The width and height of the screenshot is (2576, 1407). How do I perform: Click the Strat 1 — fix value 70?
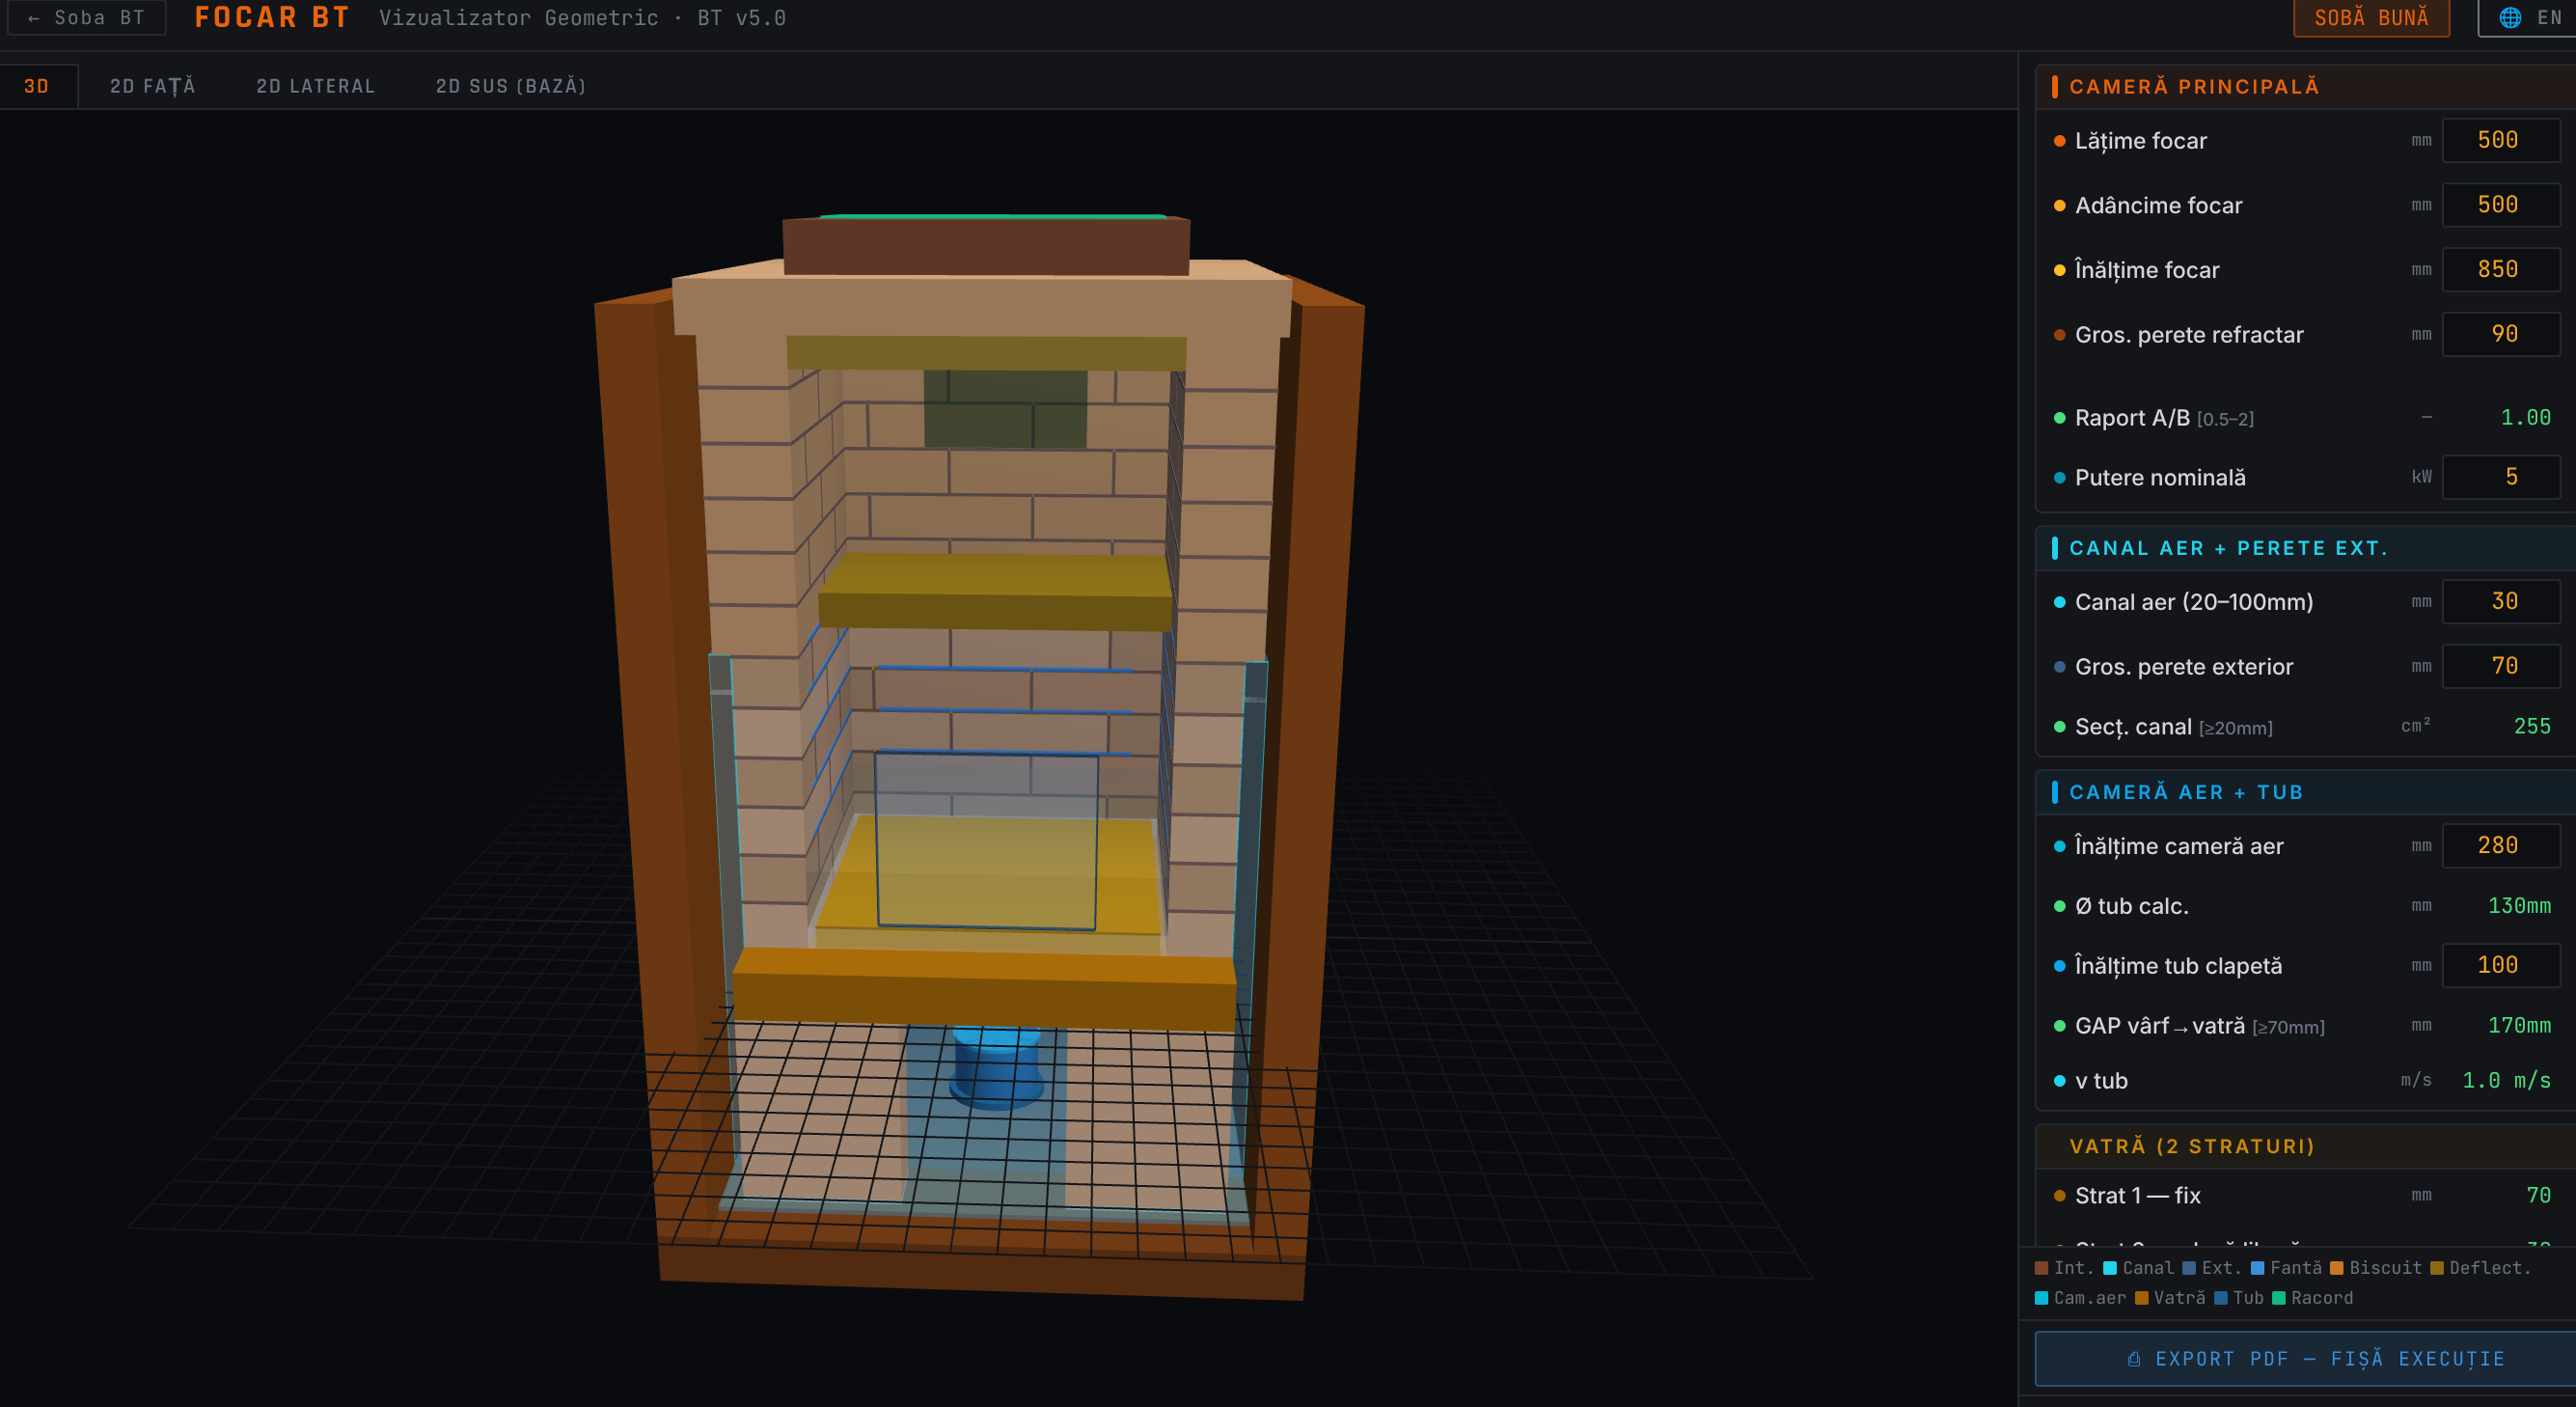point(2538,1196)
